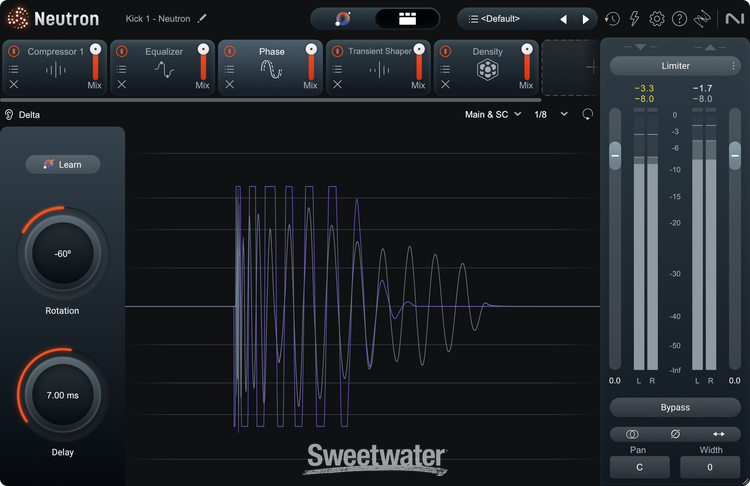The height and width of the screenshot is (486, 750).
Task: Toggle Delta listening
Action: coord(22,115)
